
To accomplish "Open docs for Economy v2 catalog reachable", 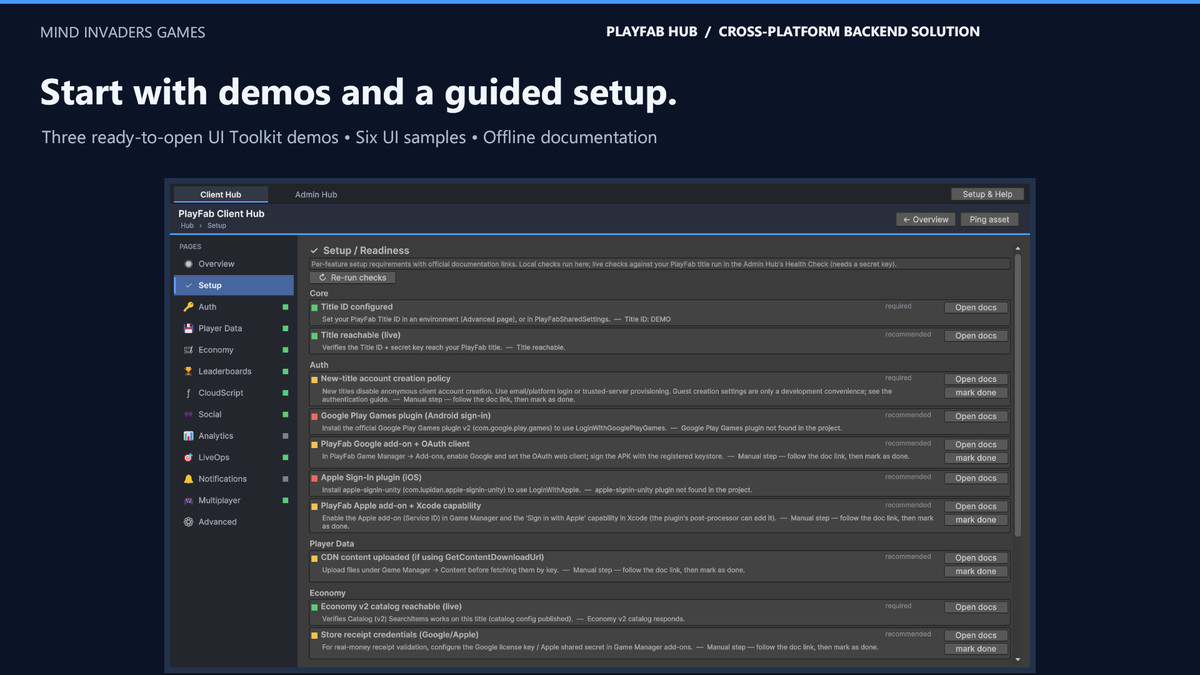I will (x=976, y=607).
